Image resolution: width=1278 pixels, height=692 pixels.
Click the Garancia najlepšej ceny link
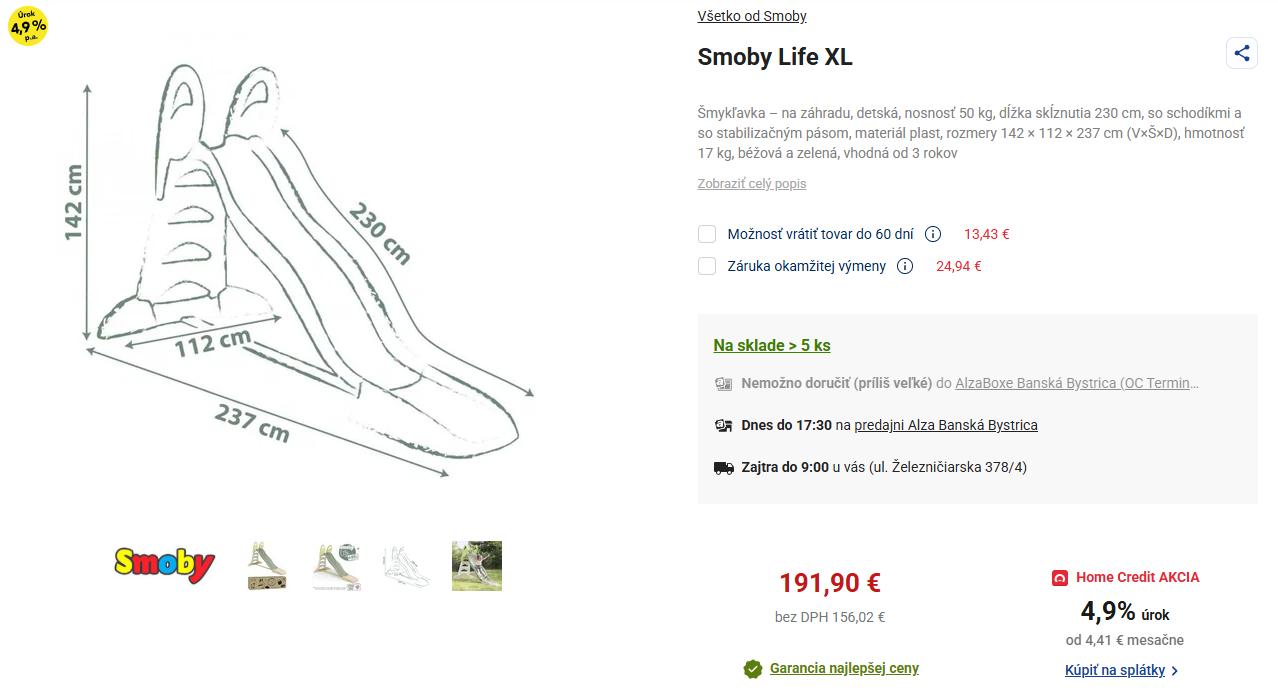tap(844, 669)
